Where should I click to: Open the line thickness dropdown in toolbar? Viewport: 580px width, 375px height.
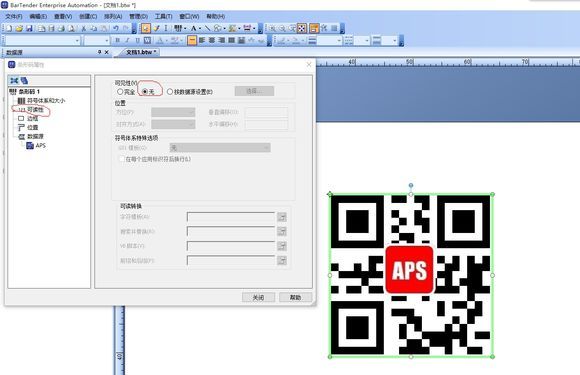[x=339, y=40]
